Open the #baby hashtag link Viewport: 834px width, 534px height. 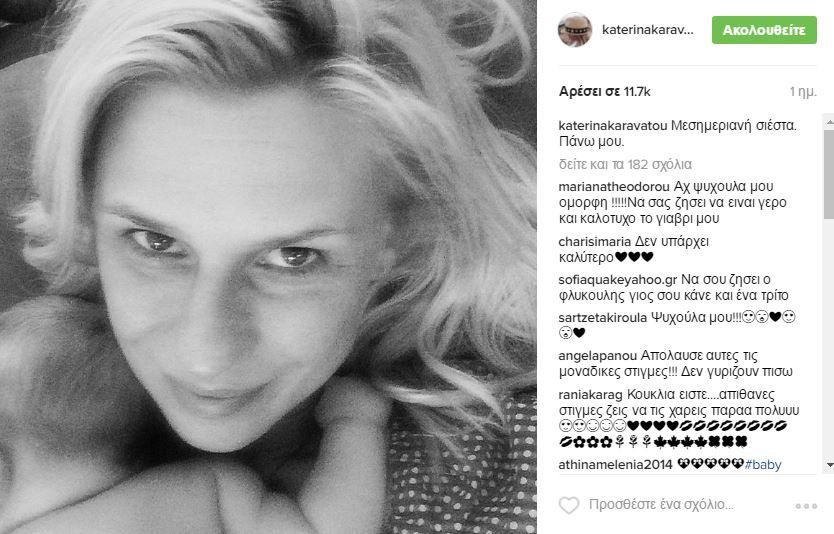tap(763, 465)
